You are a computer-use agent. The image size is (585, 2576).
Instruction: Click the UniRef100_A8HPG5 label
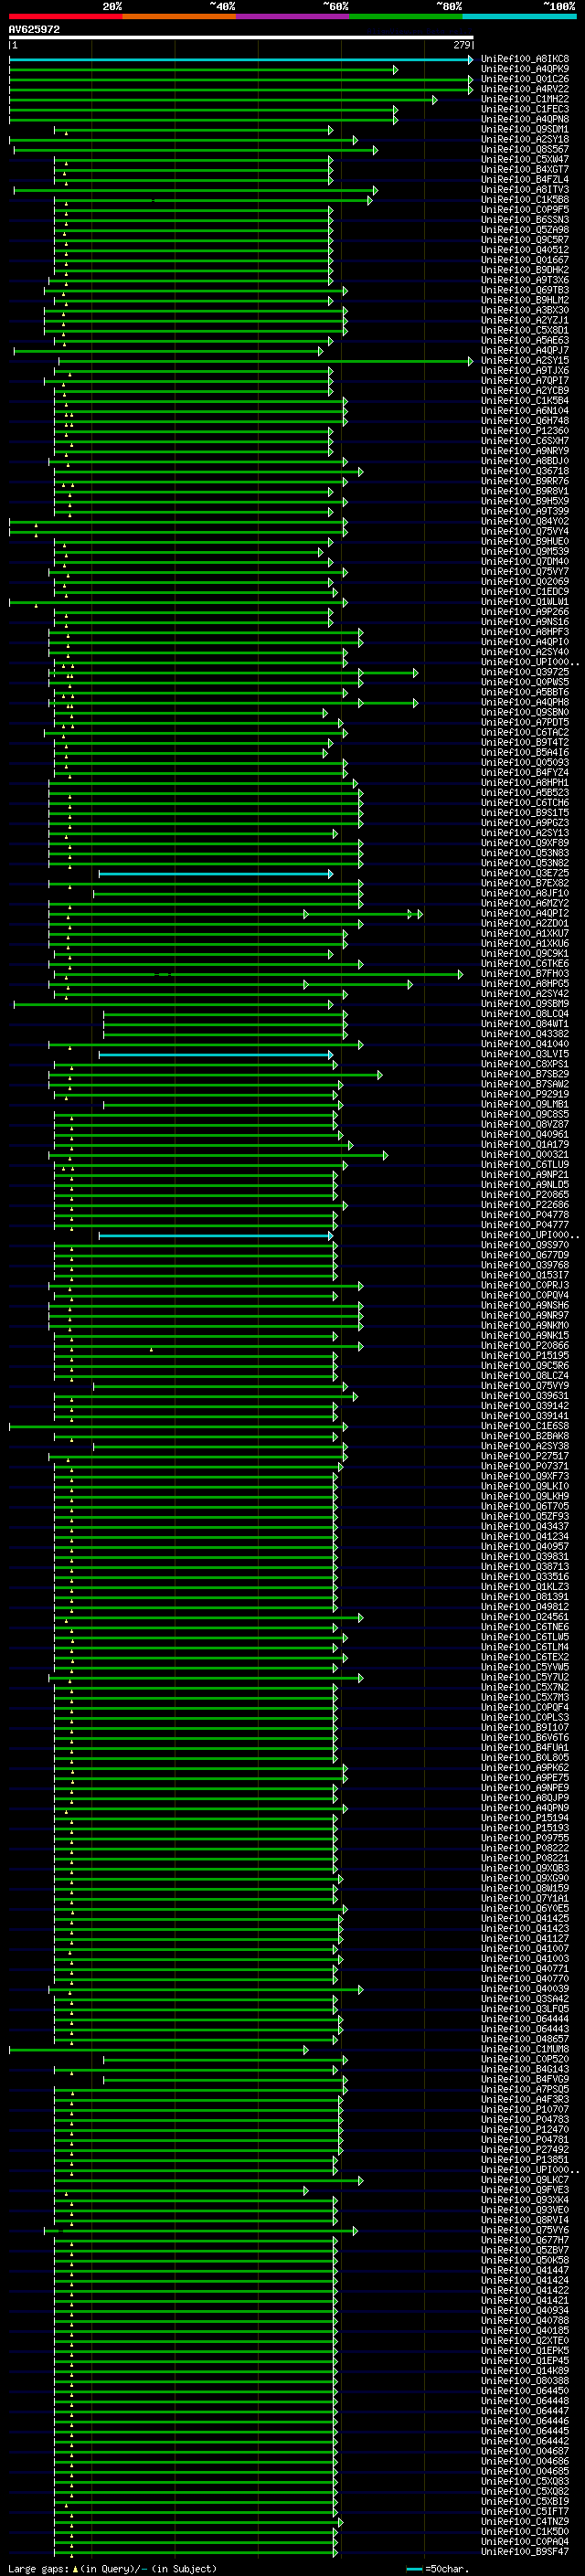click(x=525, y=985)
